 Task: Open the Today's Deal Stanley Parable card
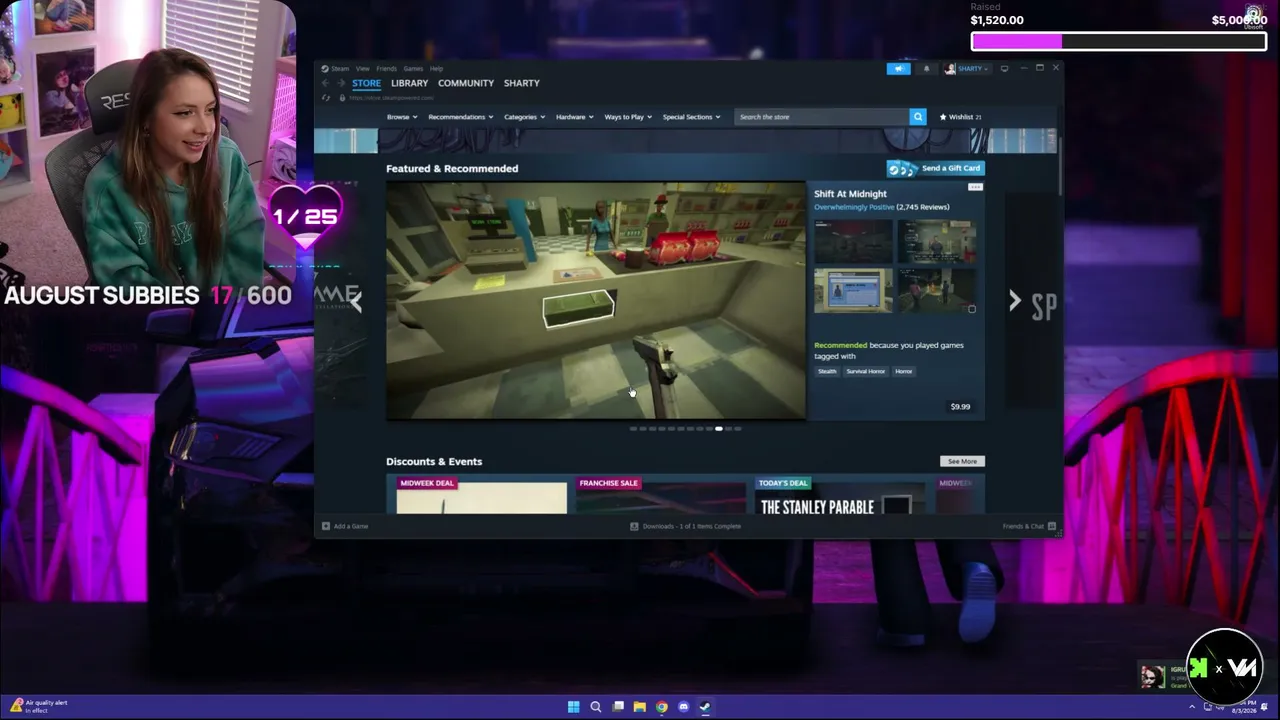pyautogui.click(x=839, y=495)
